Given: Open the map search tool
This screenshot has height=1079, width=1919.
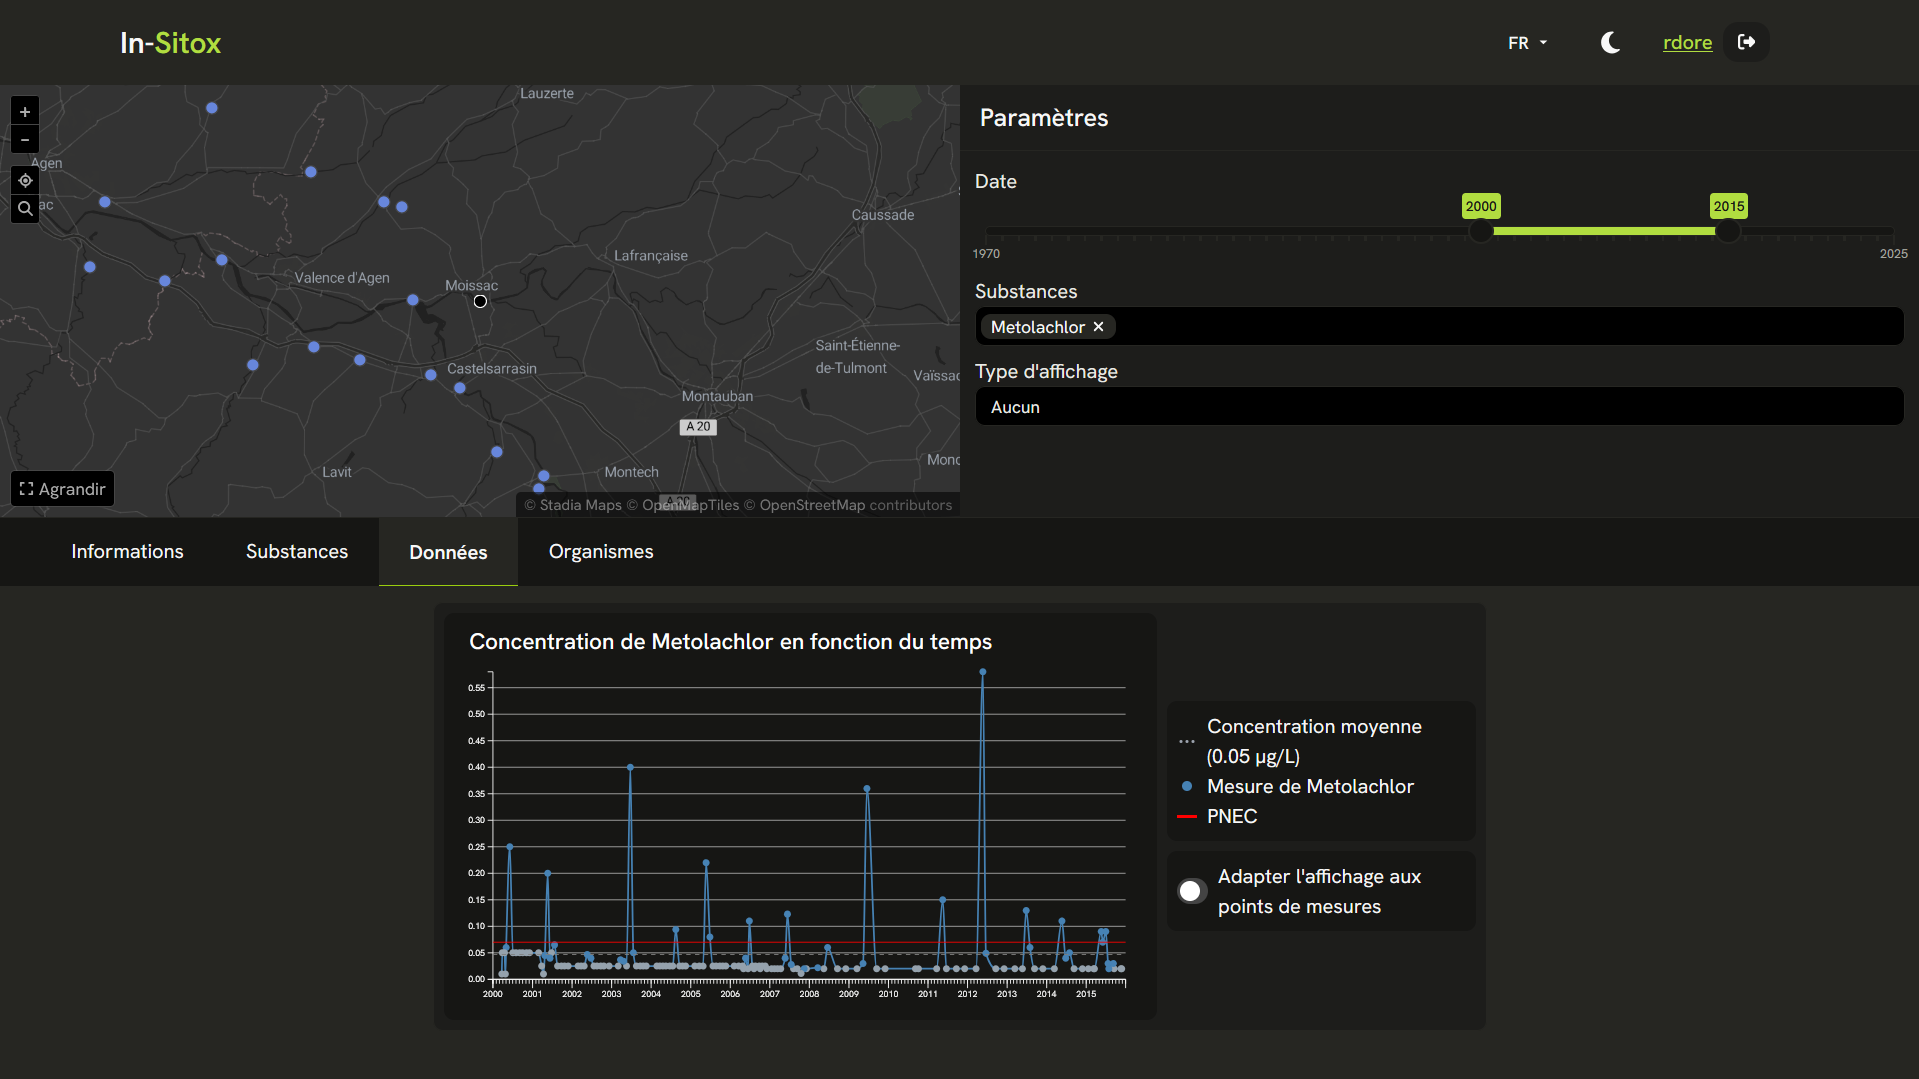Looking at the screenshot, I should click(24, 208).
